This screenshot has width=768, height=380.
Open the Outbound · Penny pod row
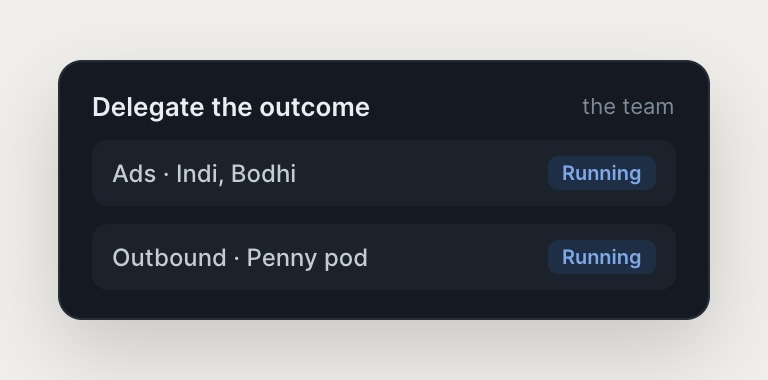tap(384, 257)
